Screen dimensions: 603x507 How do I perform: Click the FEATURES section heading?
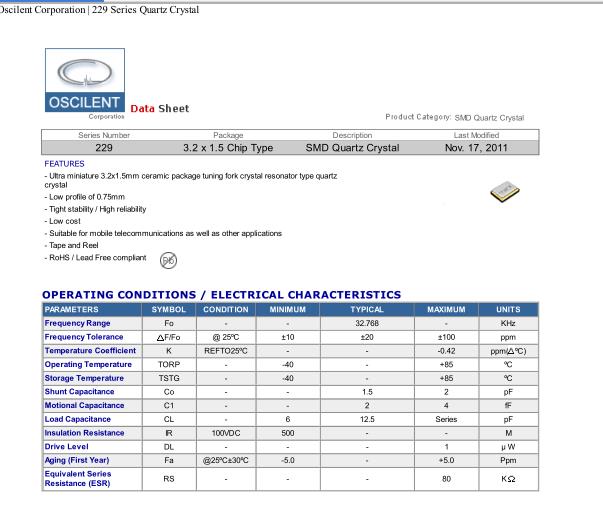(x=65, y=162)
